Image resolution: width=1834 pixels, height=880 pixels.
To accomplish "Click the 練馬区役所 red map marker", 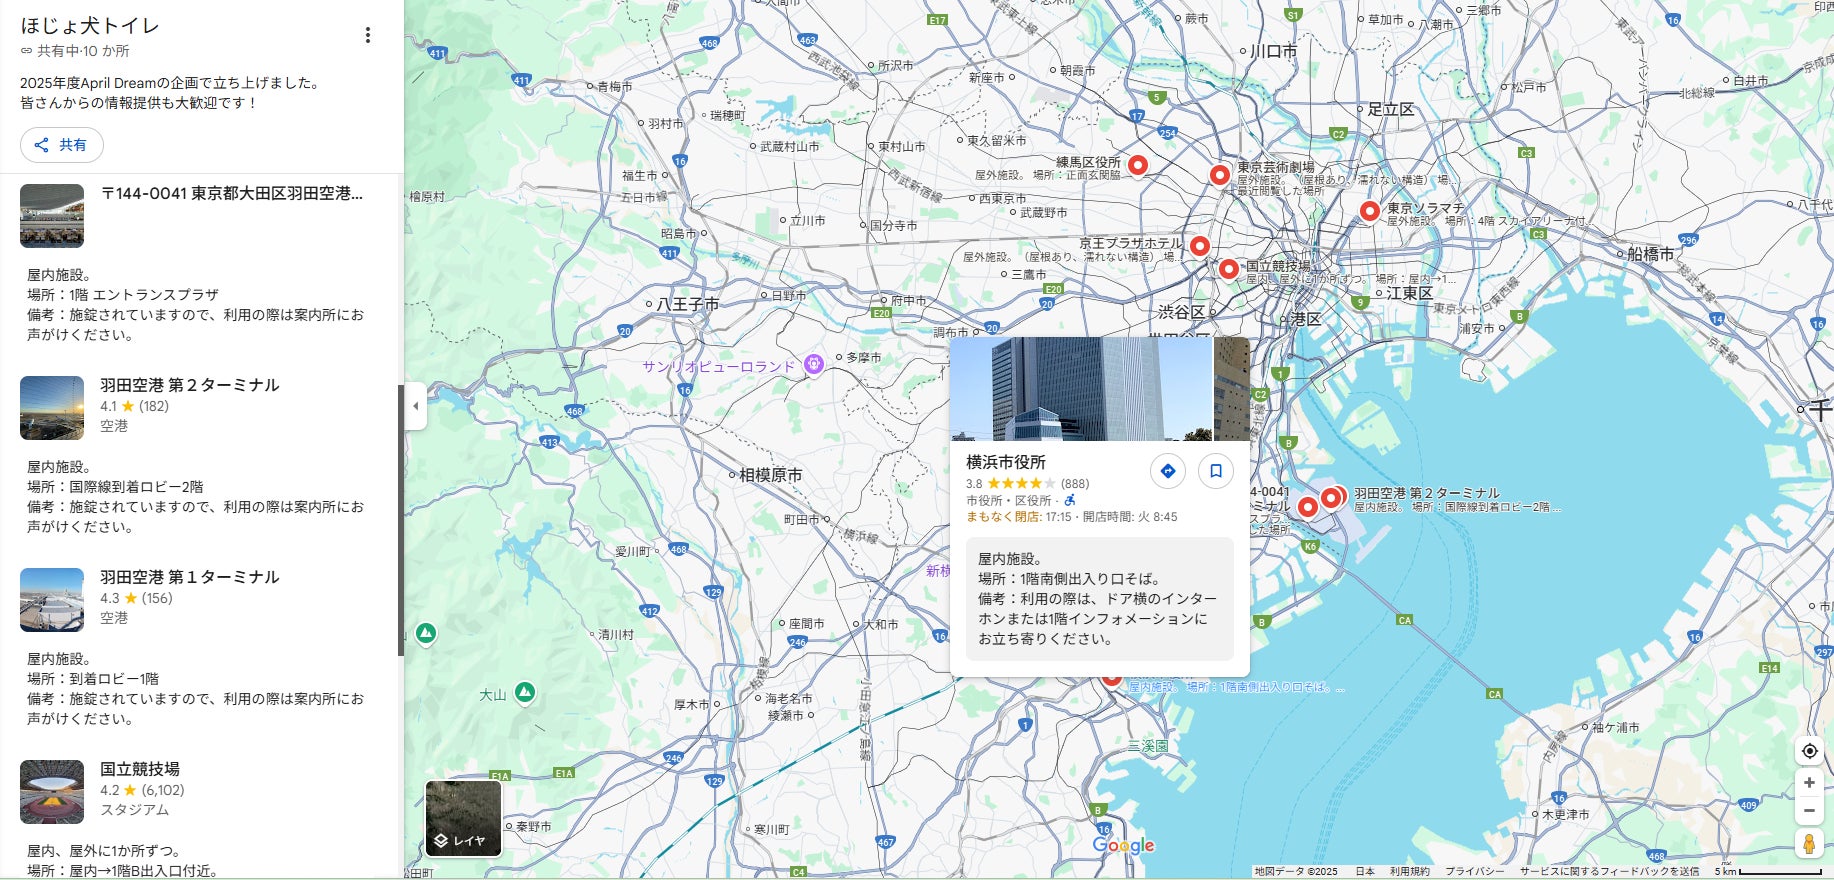I will coord(1138,165).
